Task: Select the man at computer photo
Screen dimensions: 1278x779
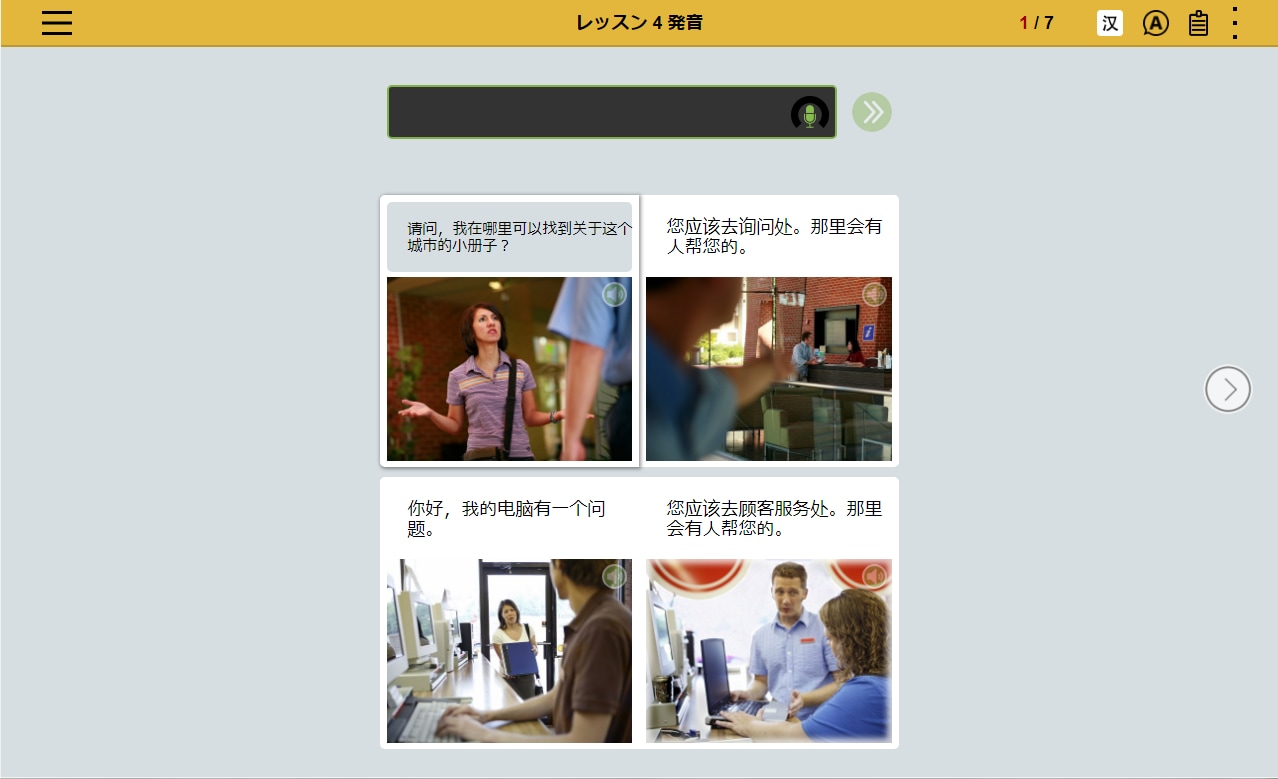Action: 509,652
